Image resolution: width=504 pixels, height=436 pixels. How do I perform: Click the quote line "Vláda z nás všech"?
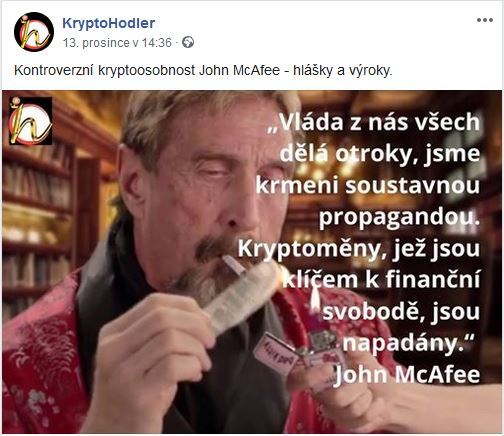coord(374,123)
